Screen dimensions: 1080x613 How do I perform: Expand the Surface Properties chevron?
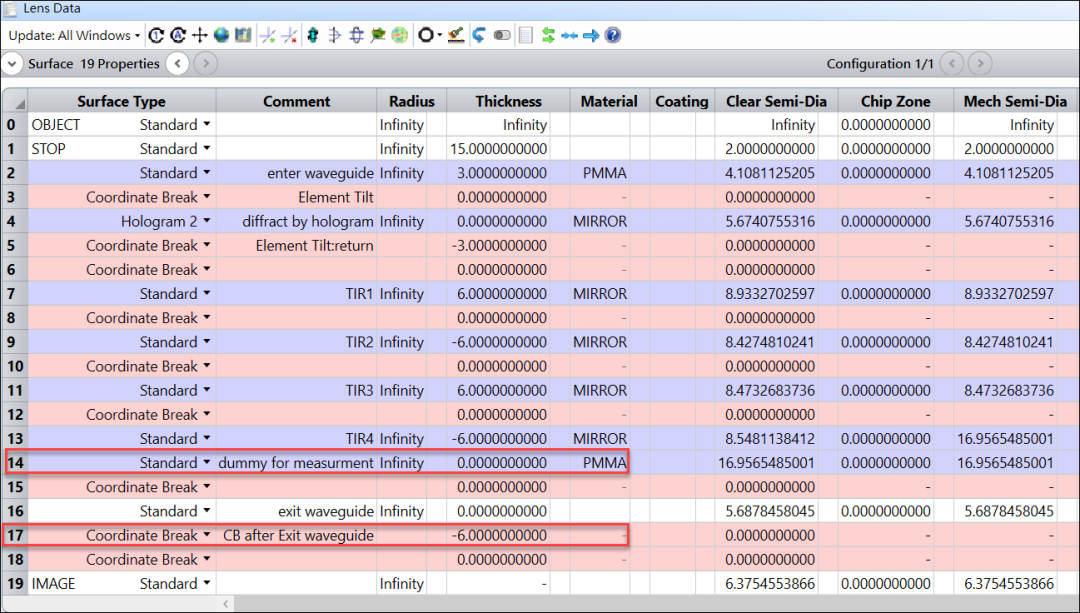coord(13,63)
